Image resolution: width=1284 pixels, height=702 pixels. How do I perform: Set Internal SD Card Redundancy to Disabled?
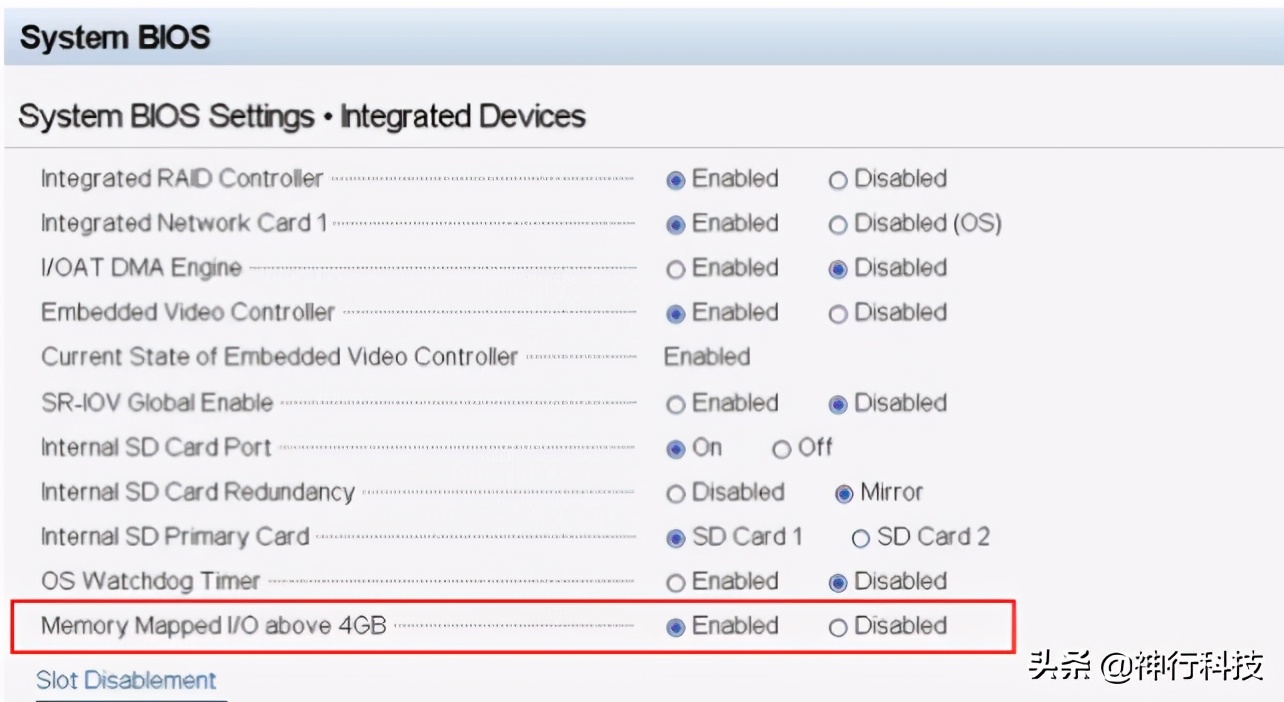pyautogui.click(x=676, y=493)
